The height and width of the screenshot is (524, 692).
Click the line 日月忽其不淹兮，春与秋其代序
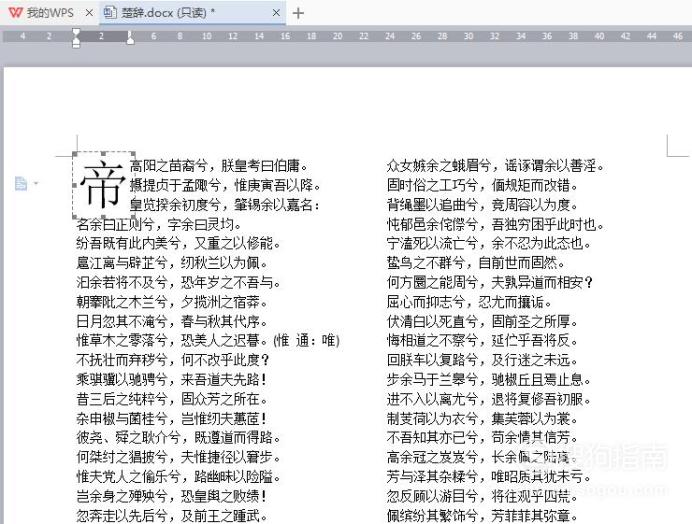coord(172,321)
